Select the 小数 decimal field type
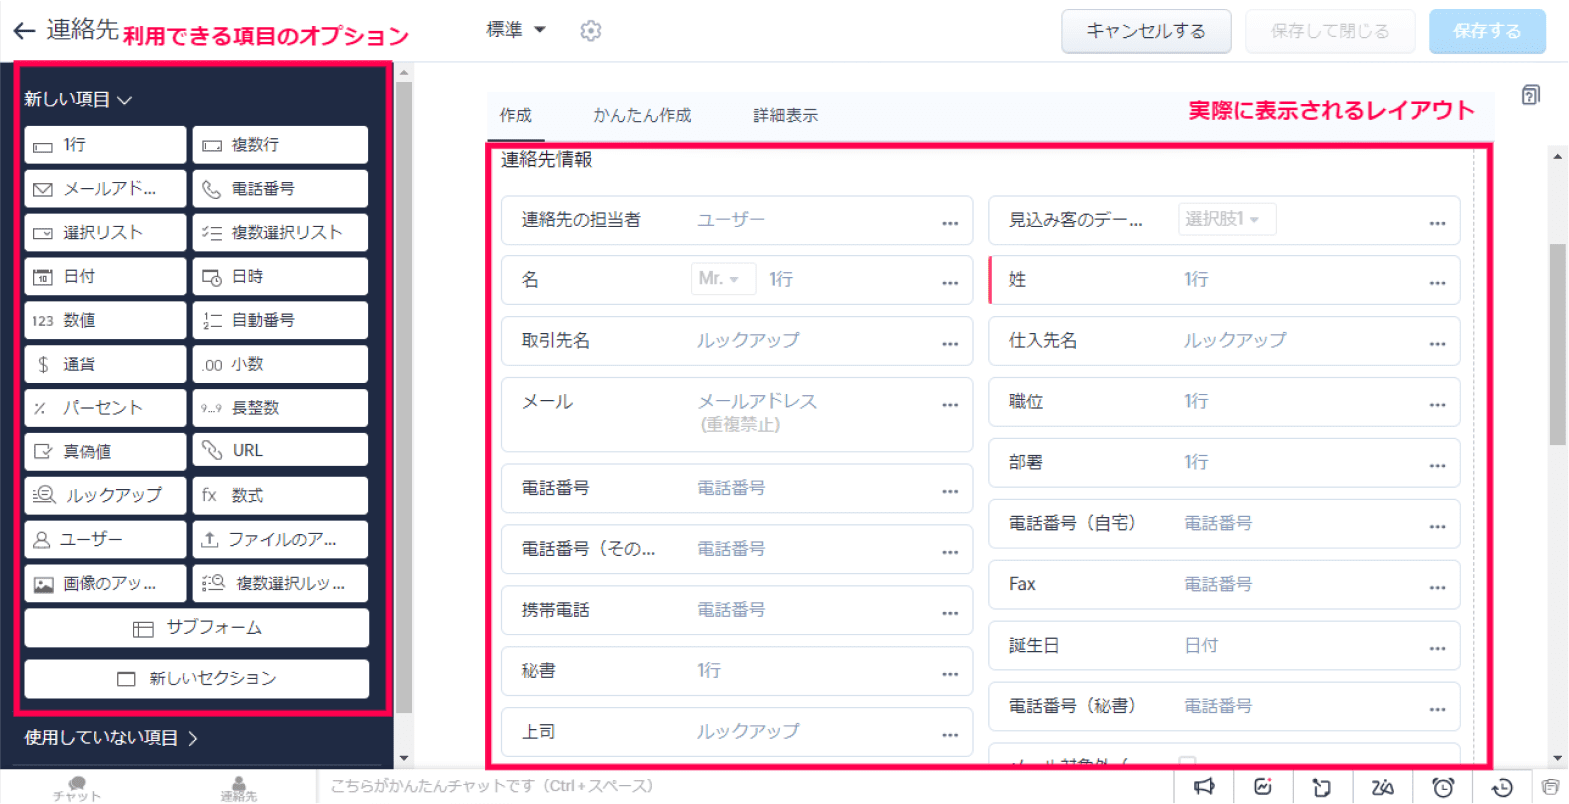1569x804 pixels. [280, 364]
